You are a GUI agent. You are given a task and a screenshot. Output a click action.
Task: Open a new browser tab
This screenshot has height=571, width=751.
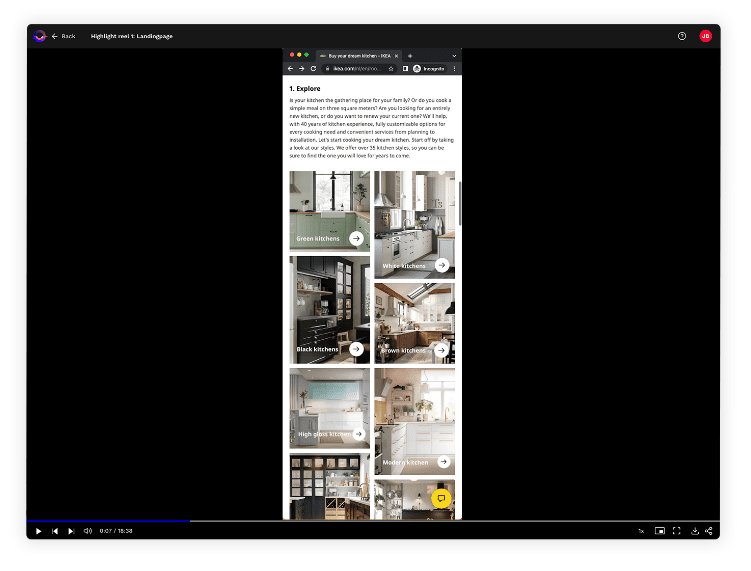coord(410,56)
